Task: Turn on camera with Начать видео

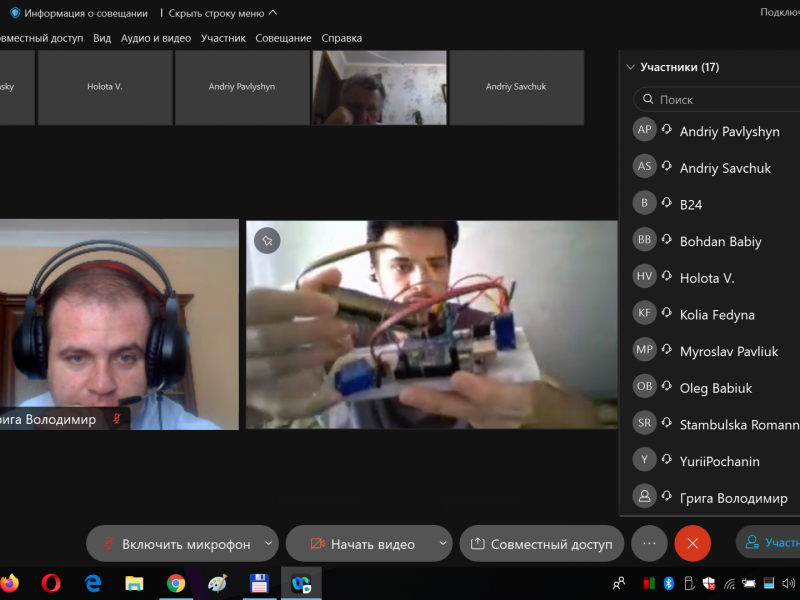Action: 361,544
